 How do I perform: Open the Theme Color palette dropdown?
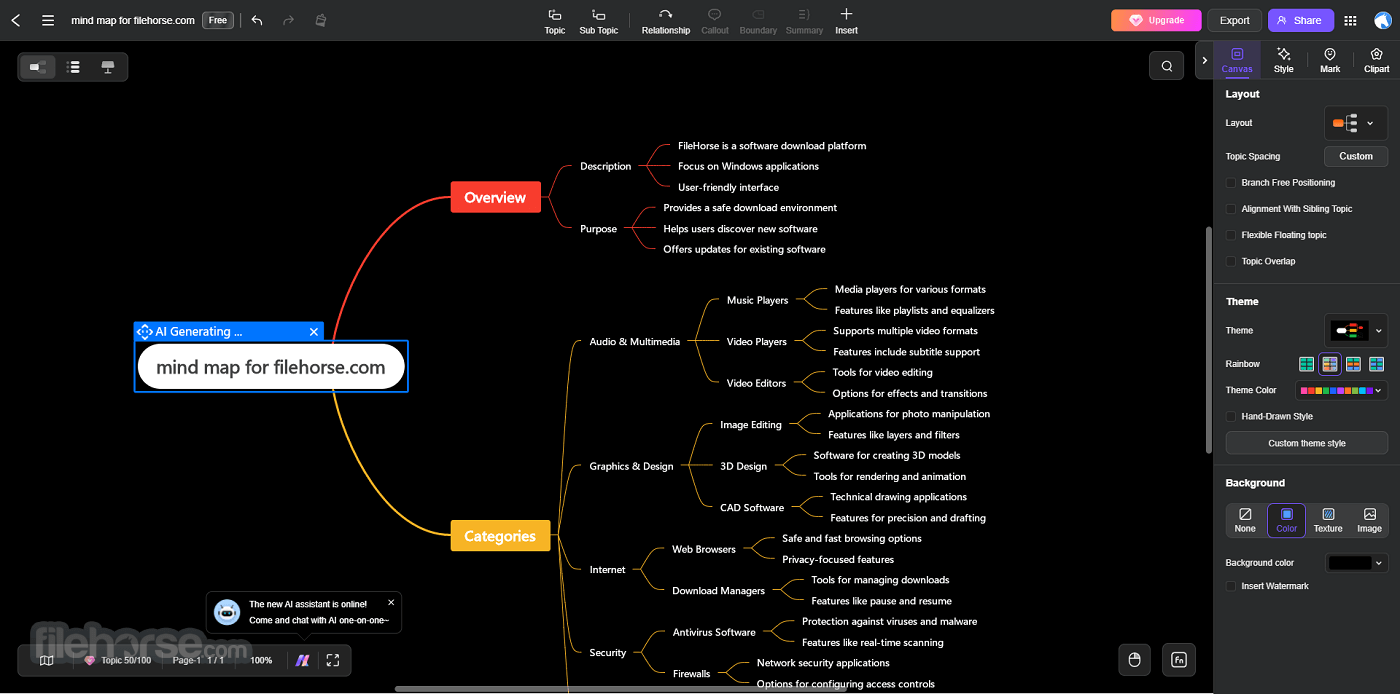click(1341, 390)
